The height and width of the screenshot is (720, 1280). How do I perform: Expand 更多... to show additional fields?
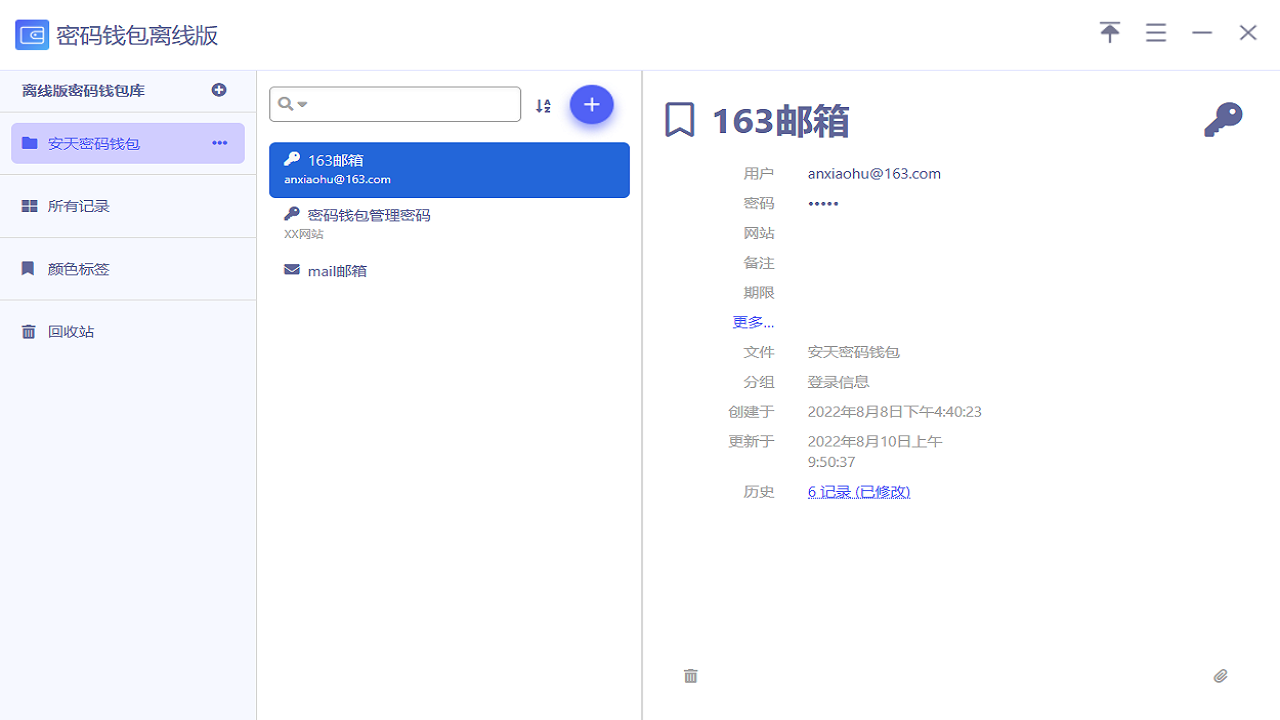tap(752, 321)
